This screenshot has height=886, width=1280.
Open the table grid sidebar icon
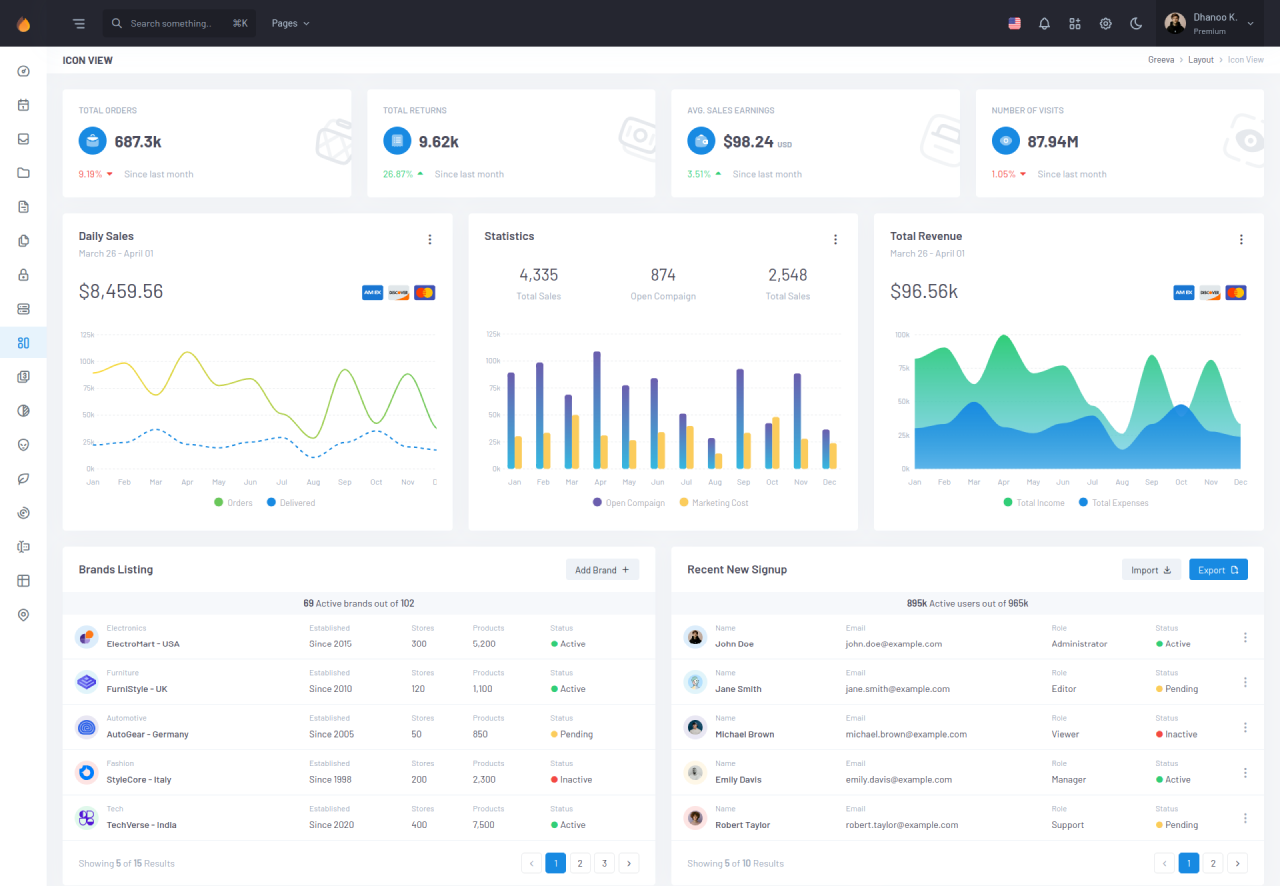pos(23,581)
